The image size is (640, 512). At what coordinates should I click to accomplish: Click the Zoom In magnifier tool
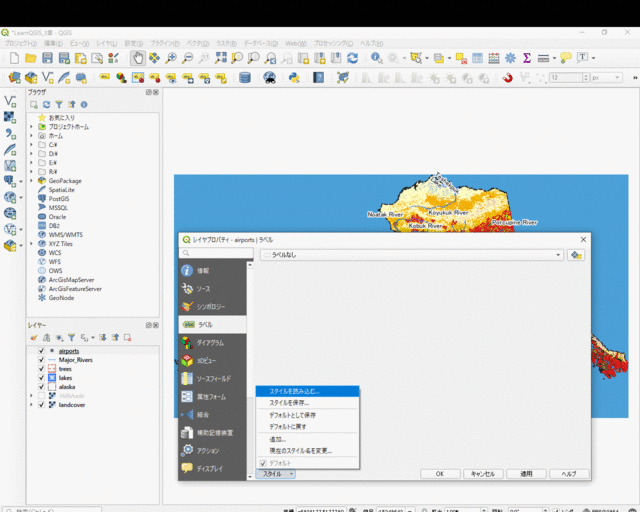tap(171, 58)
